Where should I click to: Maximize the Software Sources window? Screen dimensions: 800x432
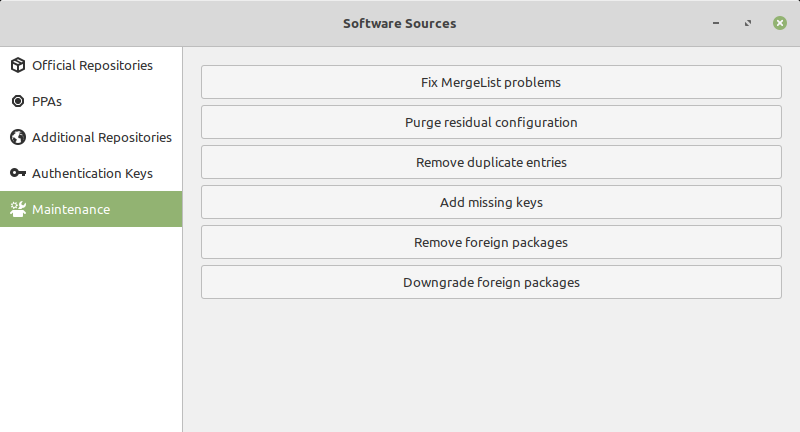[748, 22]
